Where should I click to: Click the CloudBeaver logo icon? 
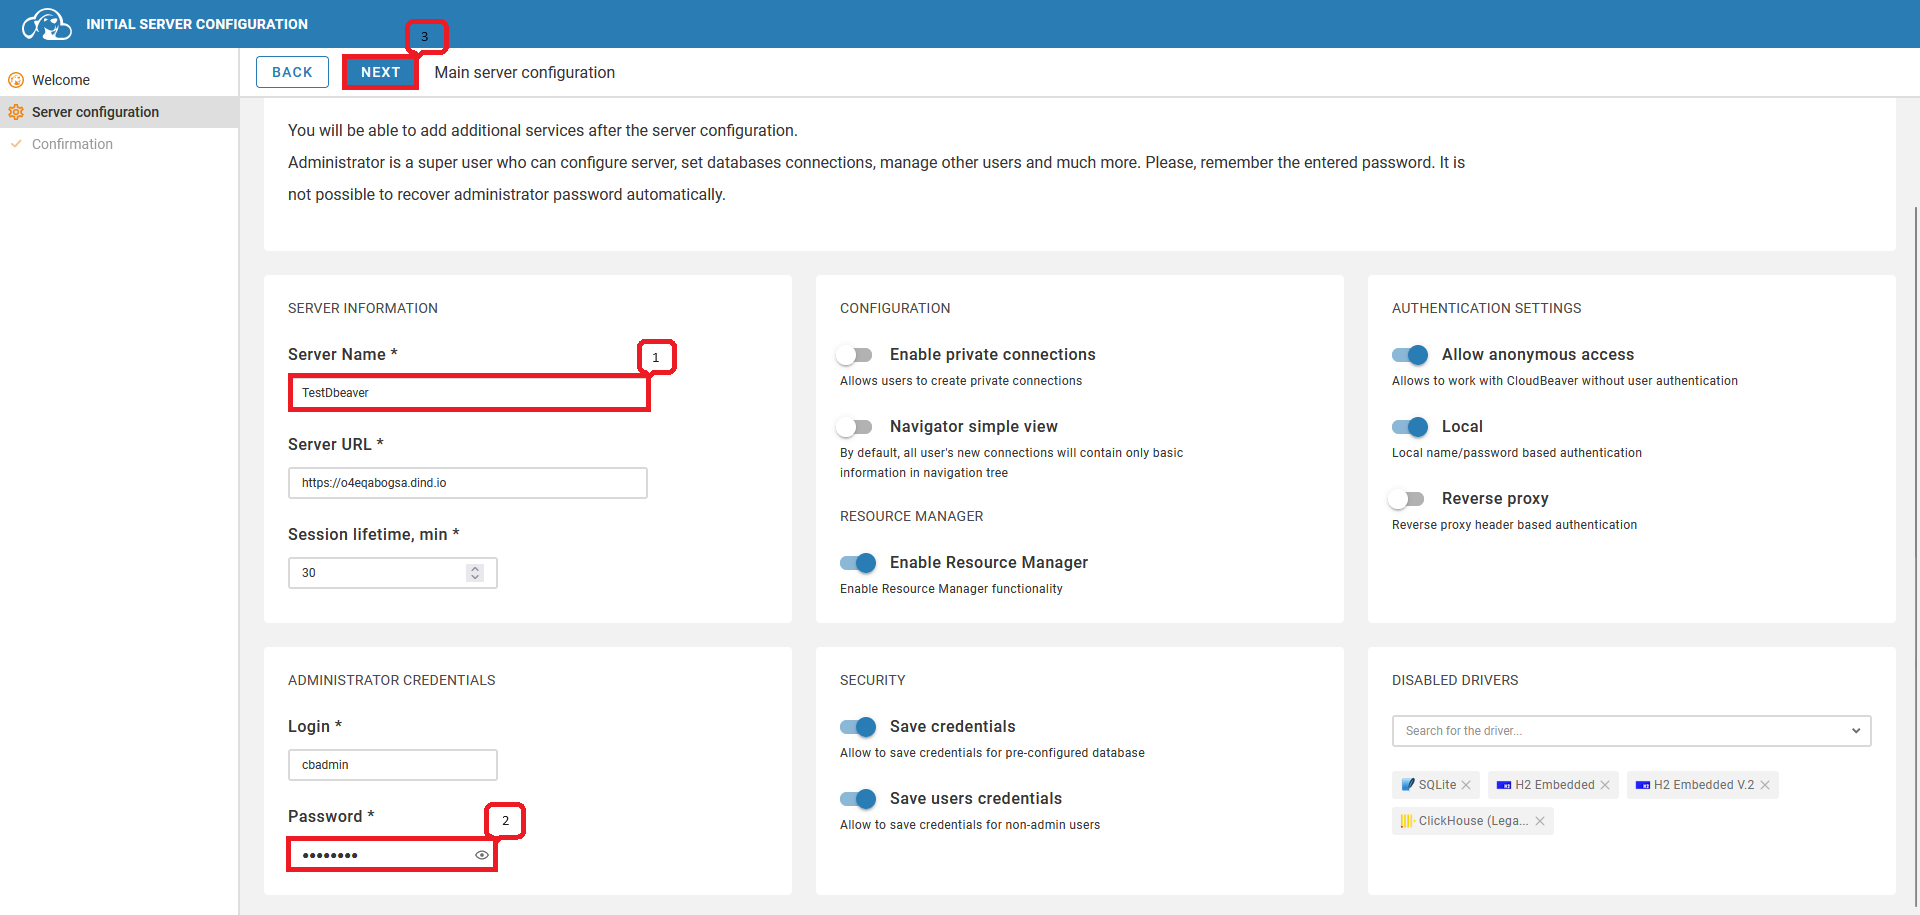click(46, 24)
